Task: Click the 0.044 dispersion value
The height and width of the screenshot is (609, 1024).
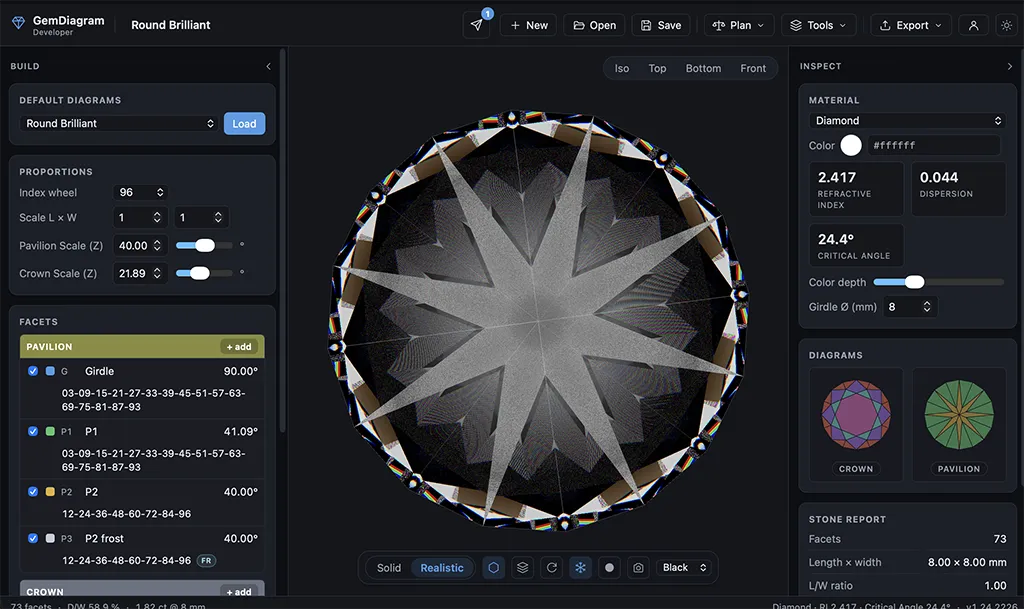Action: point(938,178)
